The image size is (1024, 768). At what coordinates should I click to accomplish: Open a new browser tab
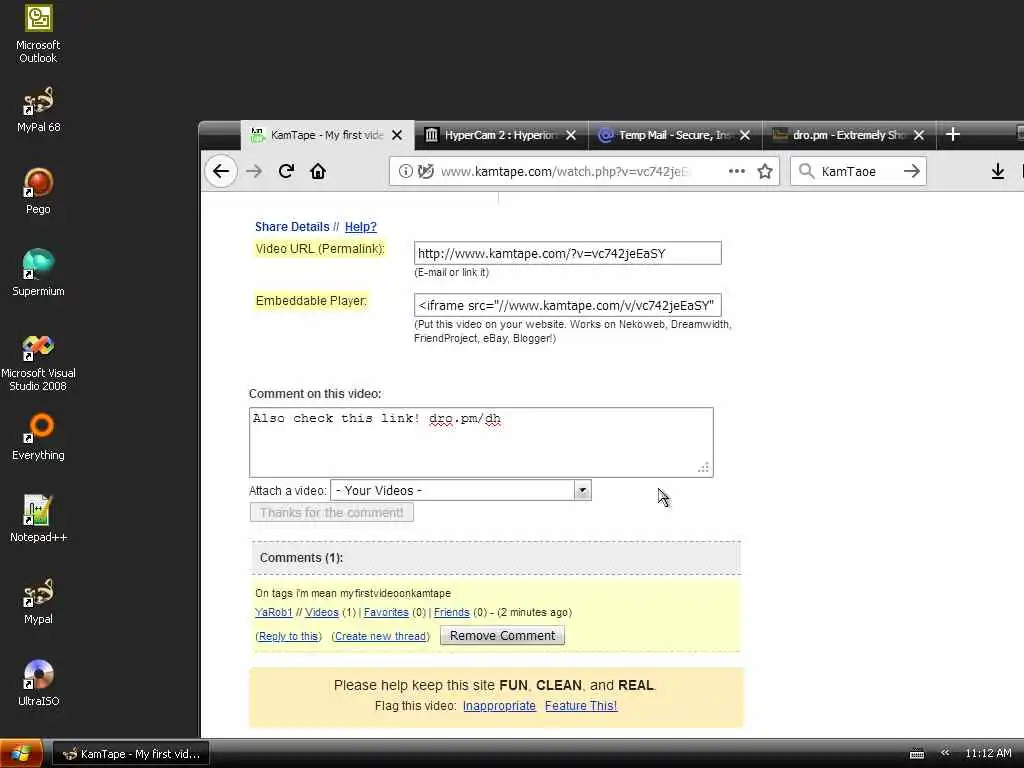click(x=953, y=135)
